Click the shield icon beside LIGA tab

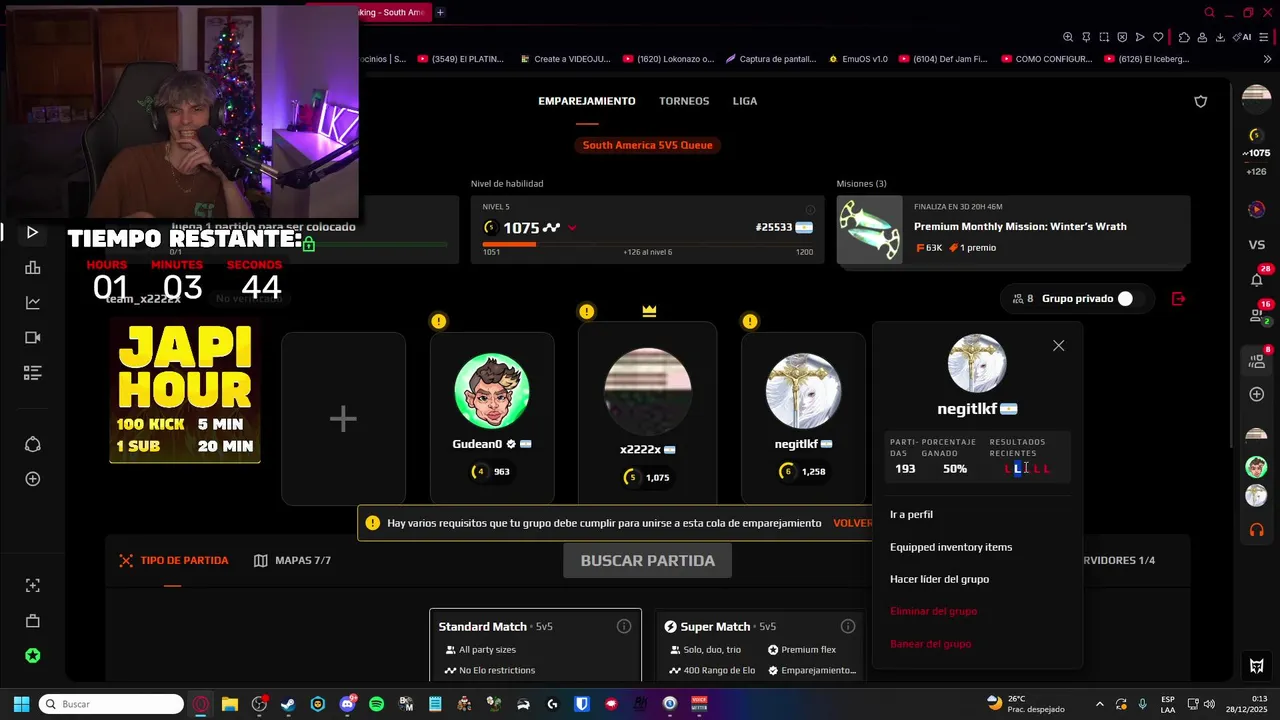click(1201, 101)
